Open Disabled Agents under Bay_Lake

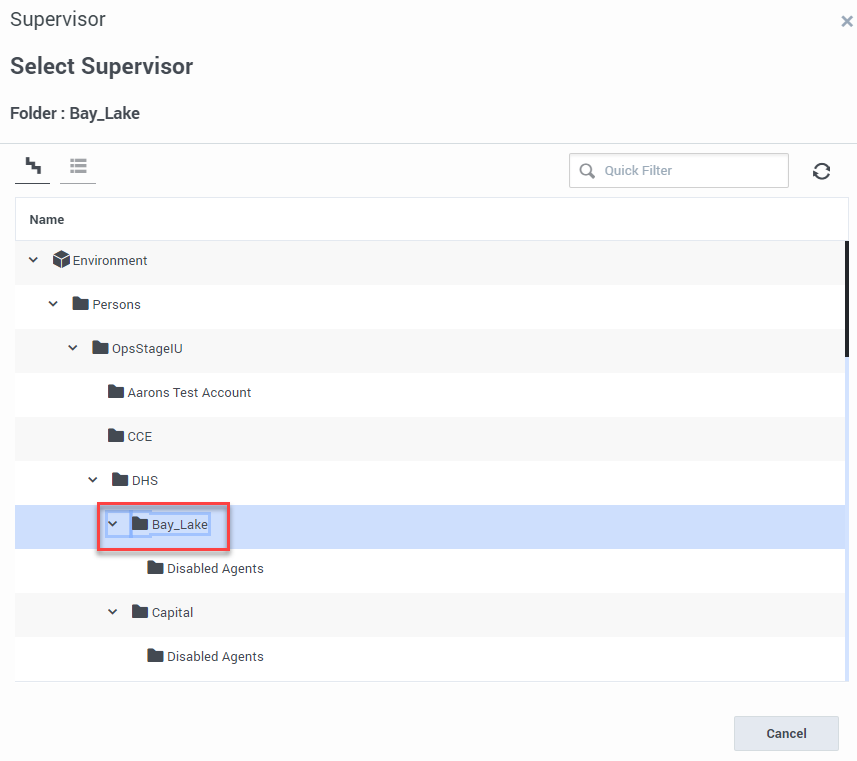[215, 569]
